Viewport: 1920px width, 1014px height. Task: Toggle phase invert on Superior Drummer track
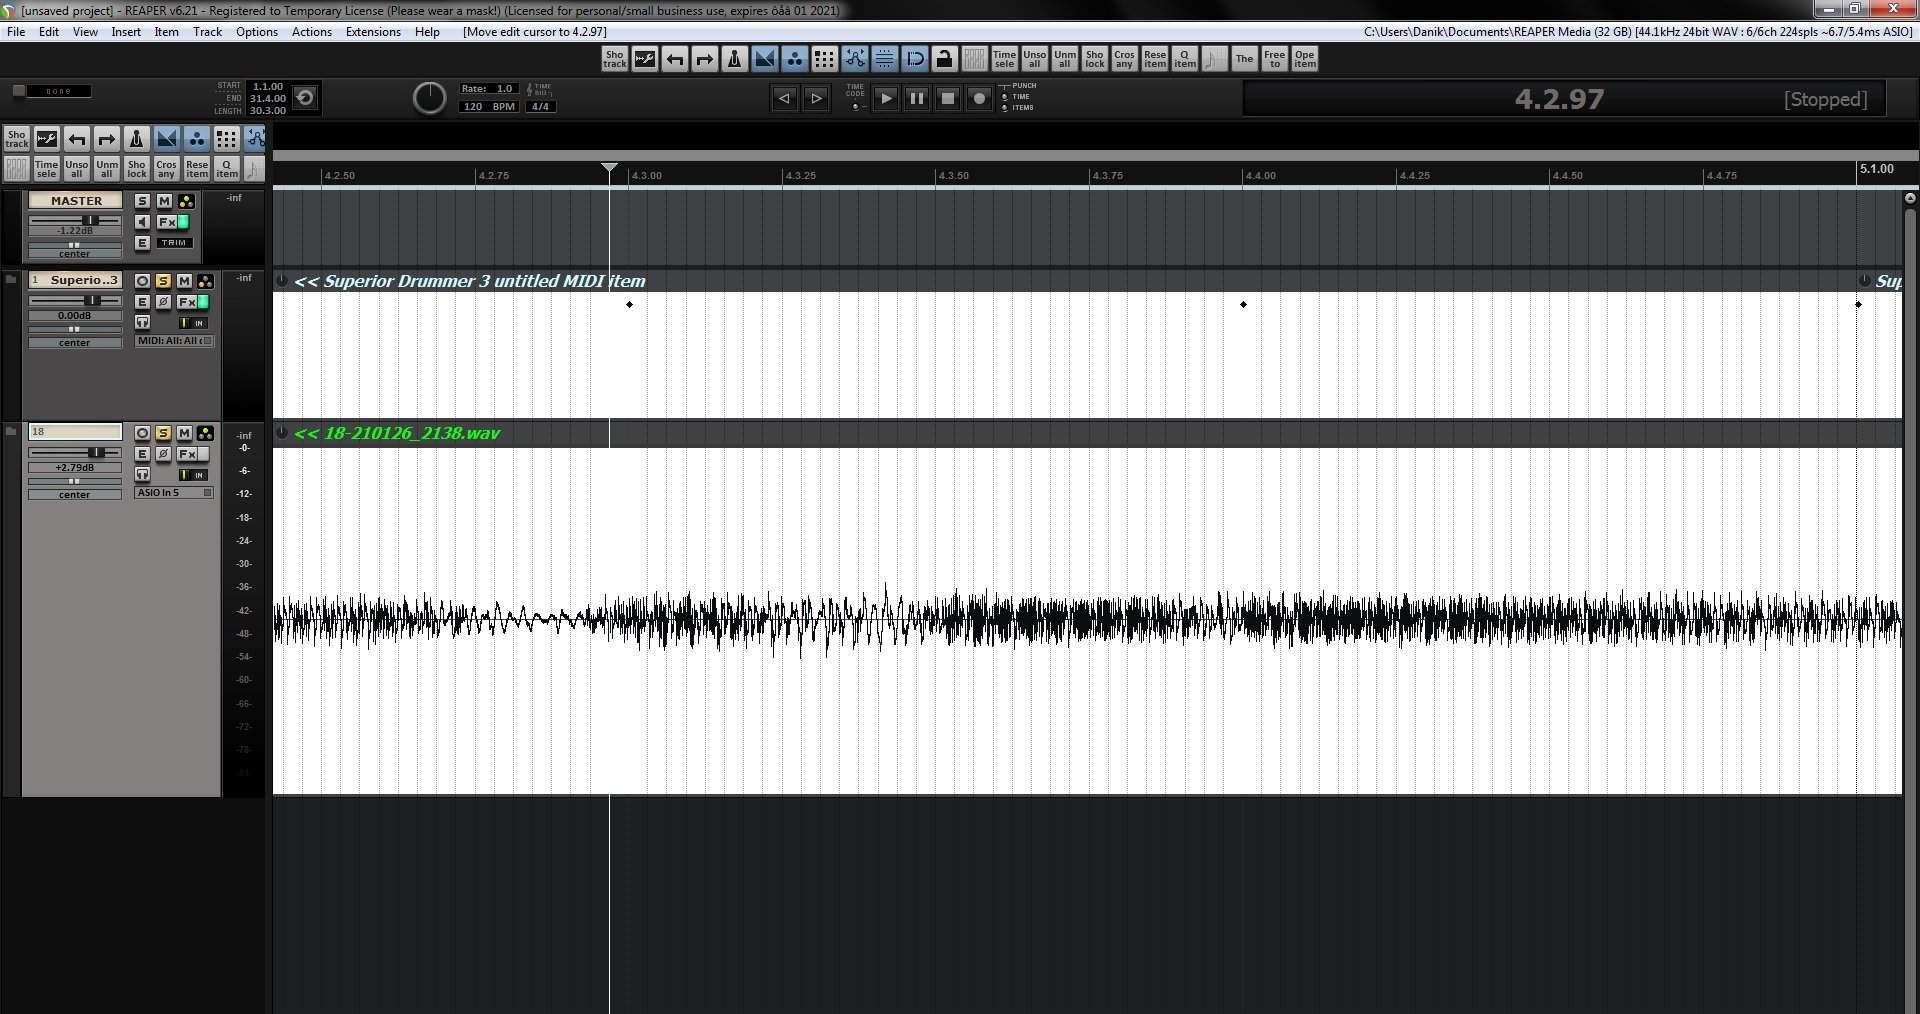click(x=164, y=302)
